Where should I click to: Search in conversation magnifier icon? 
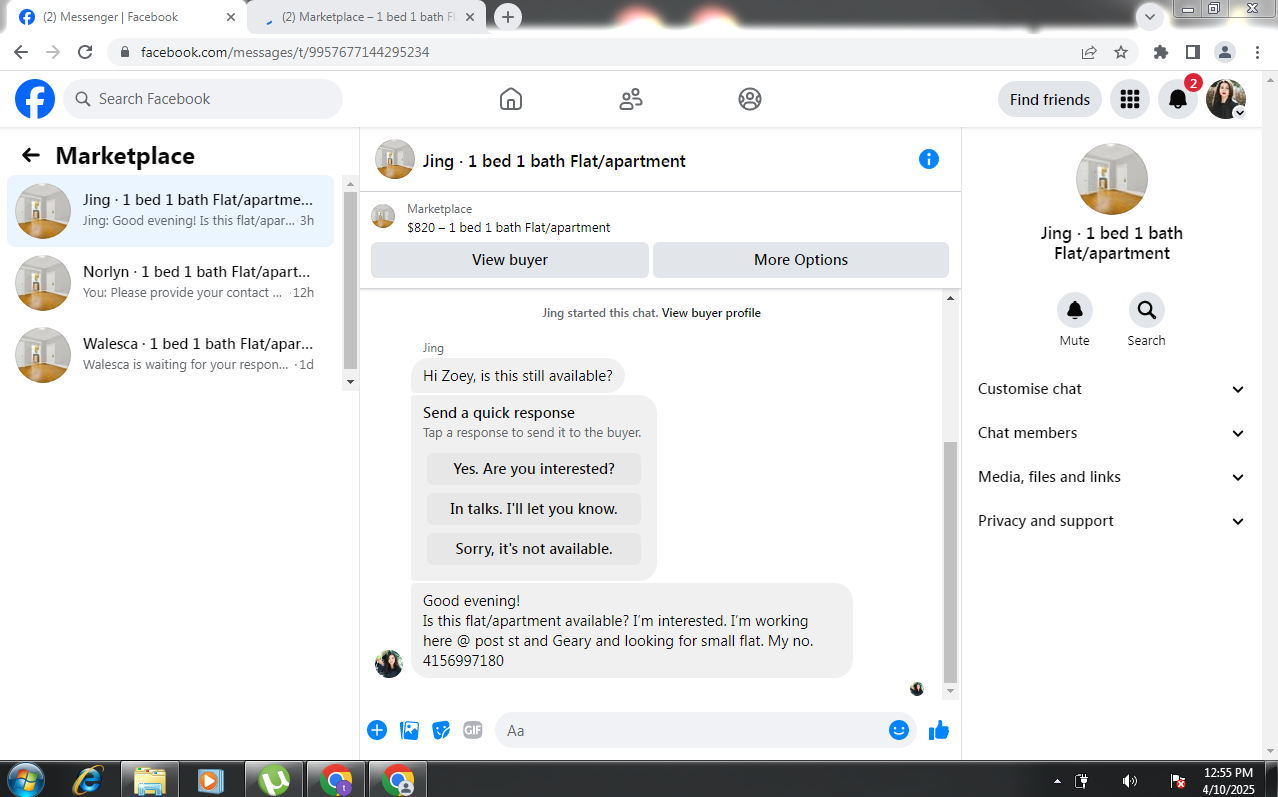coord(1147,310)
